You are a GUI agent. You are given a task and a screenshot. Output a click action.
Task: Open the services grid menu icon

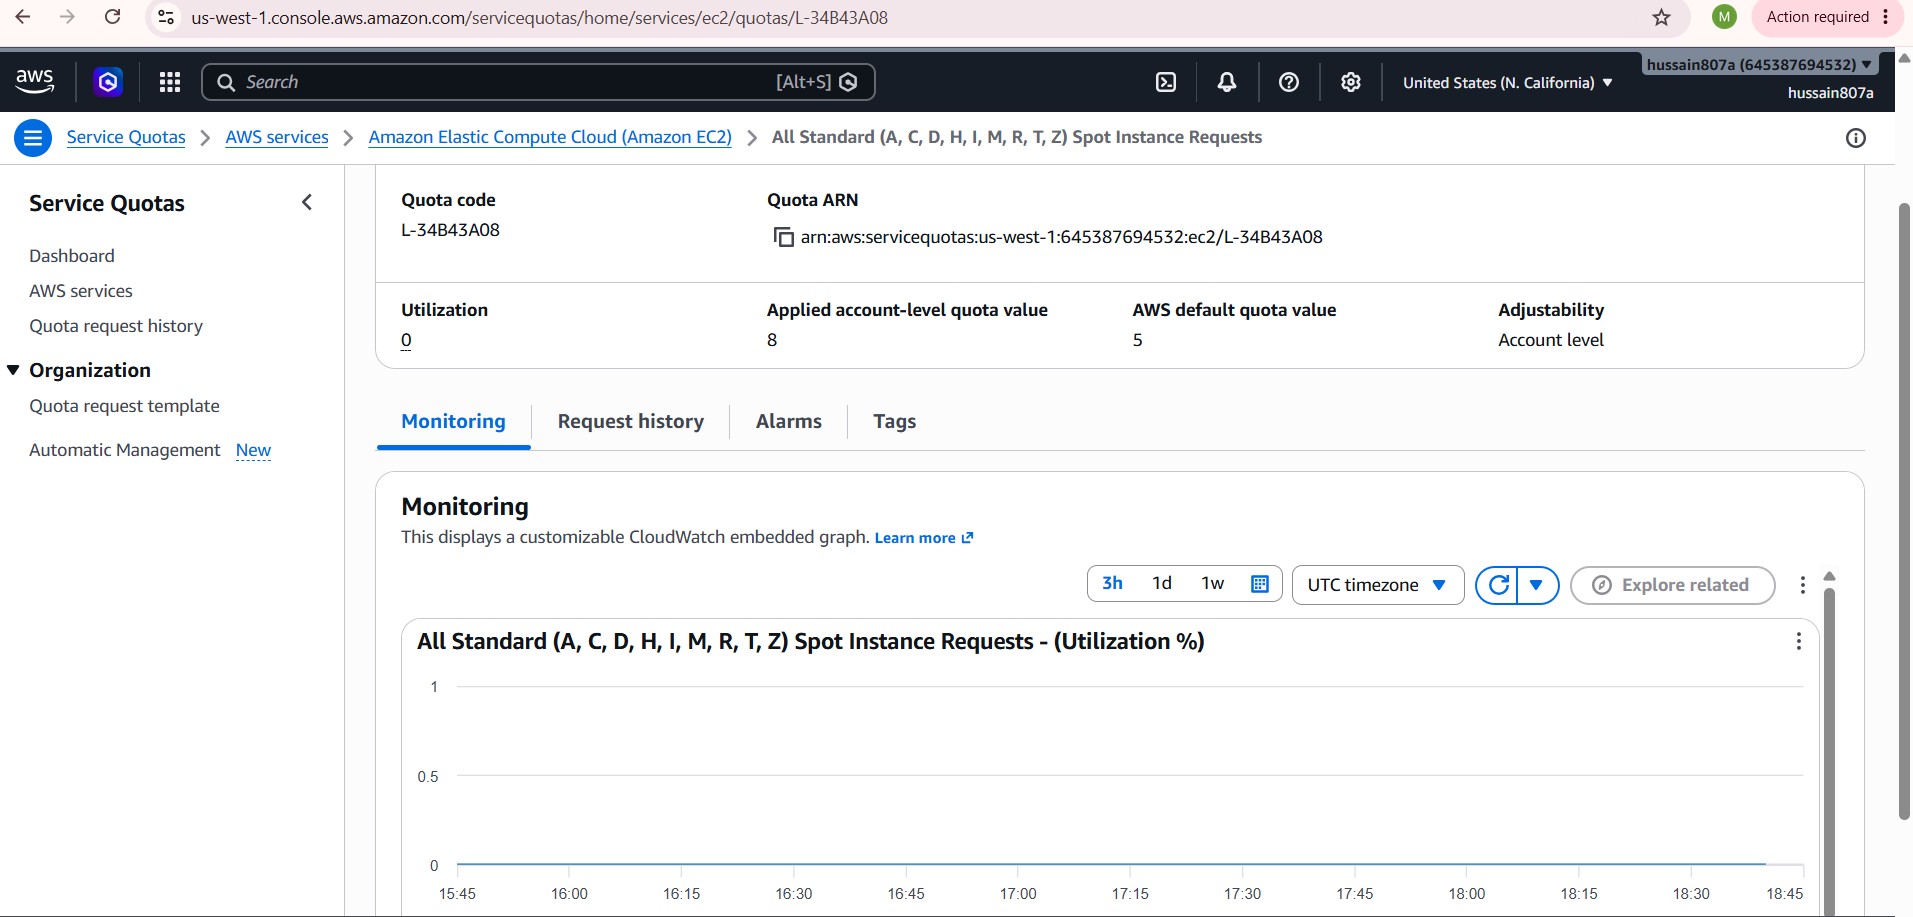(170, 82)
